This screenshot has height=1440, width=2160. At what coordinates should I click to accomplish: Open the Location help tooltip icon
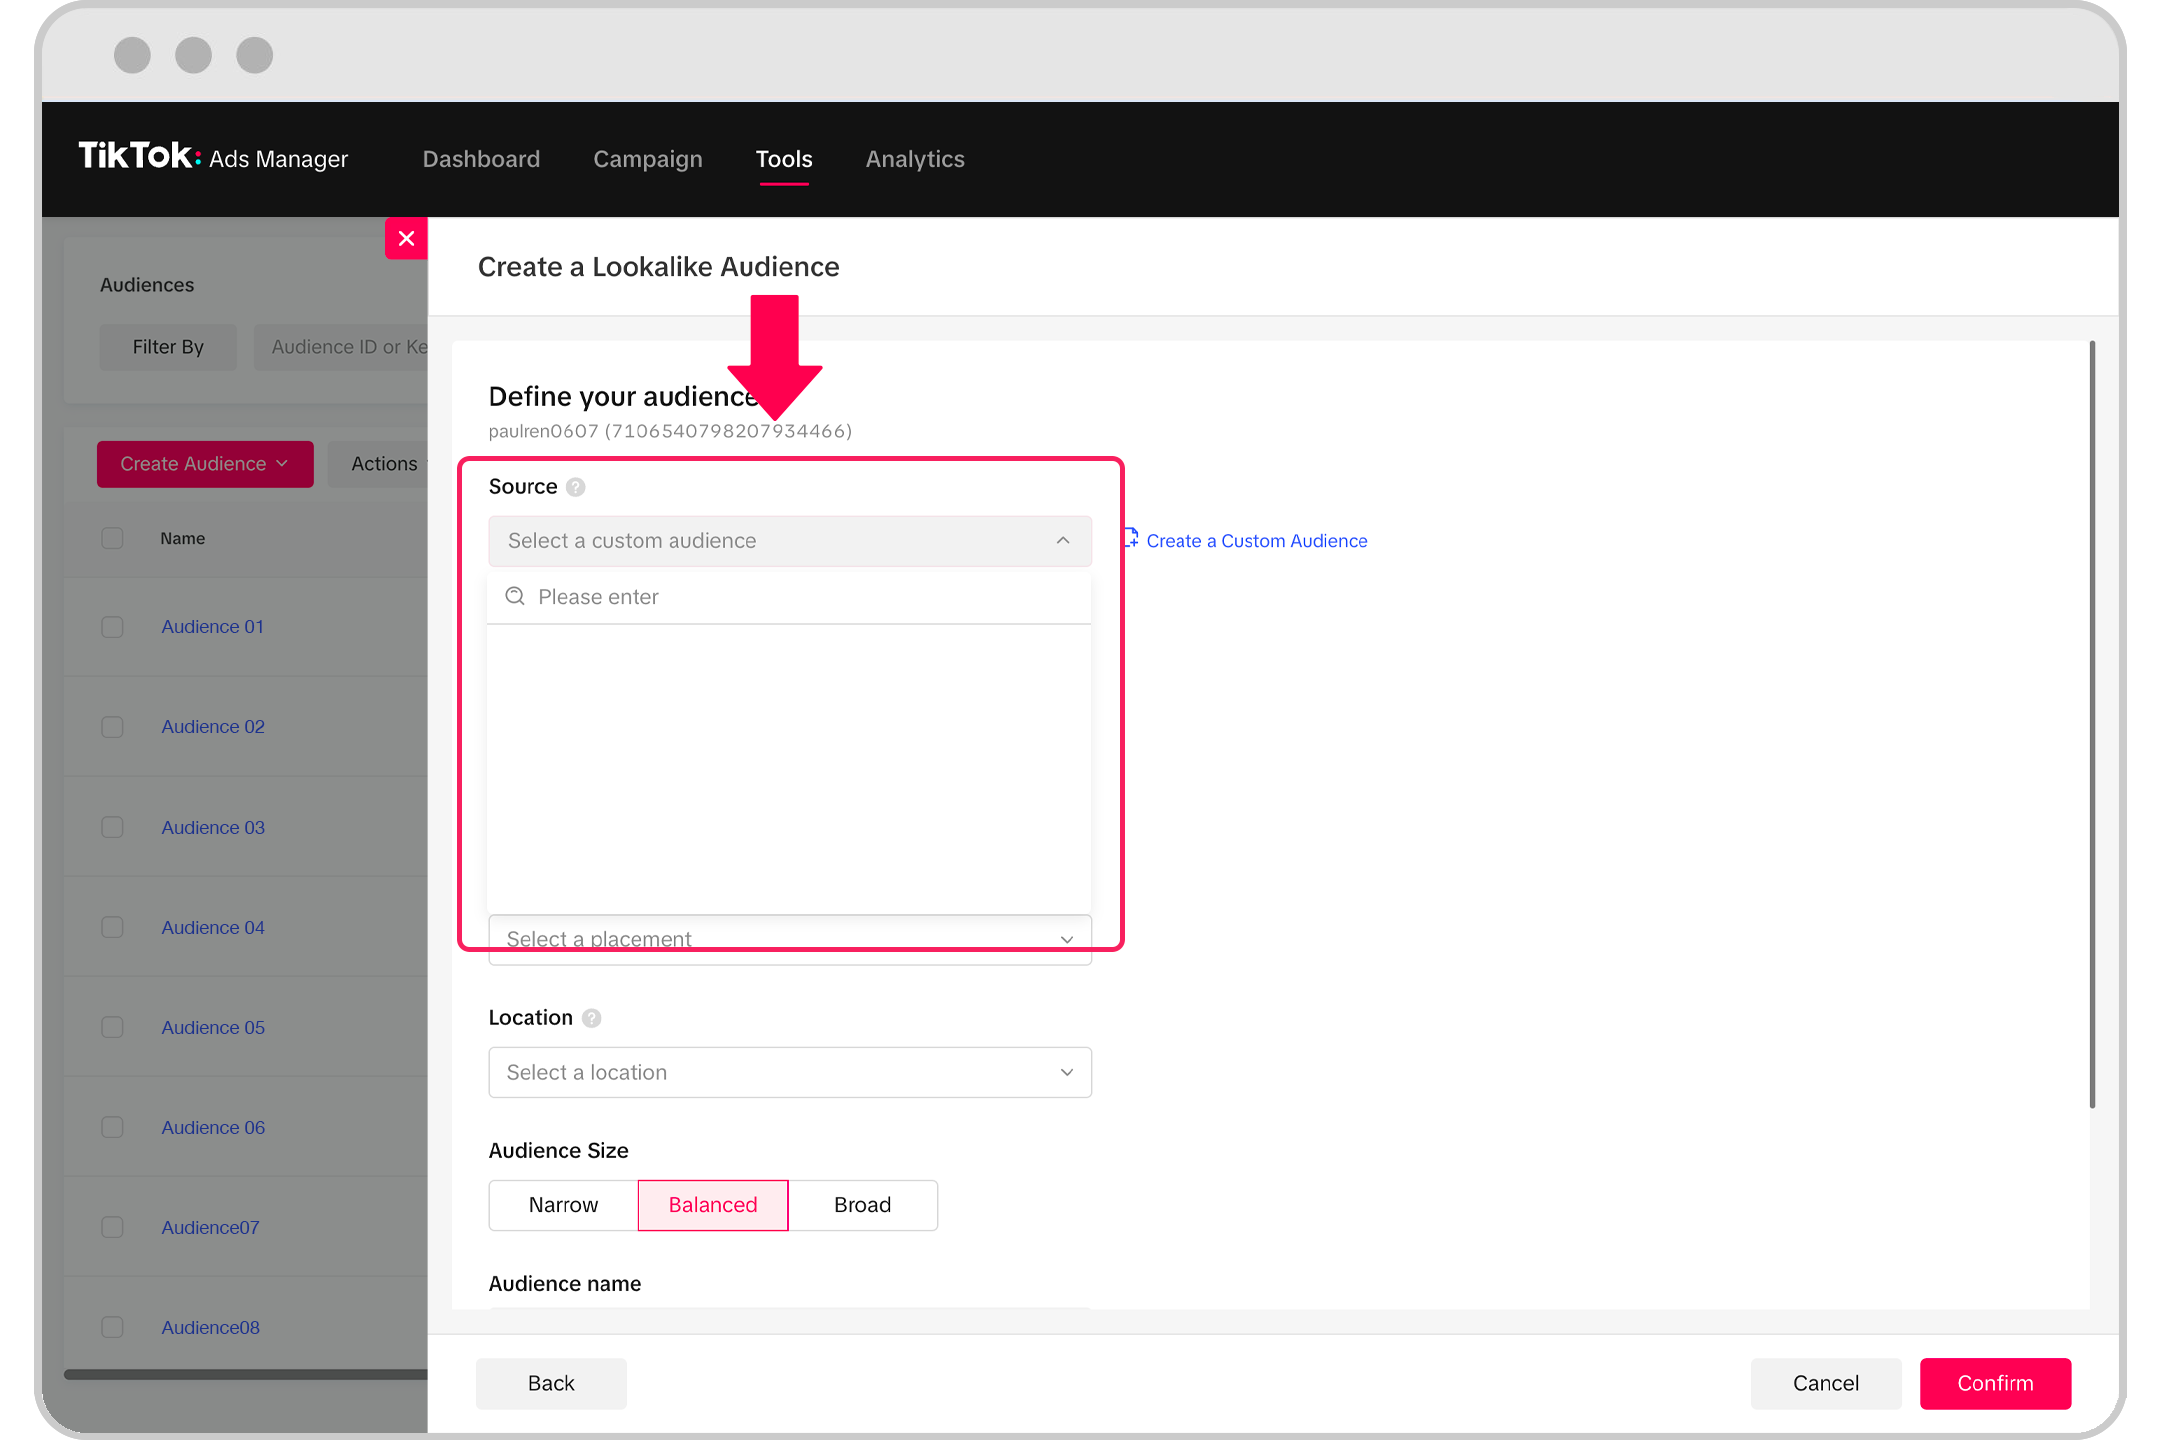[x=591, y=1018]
